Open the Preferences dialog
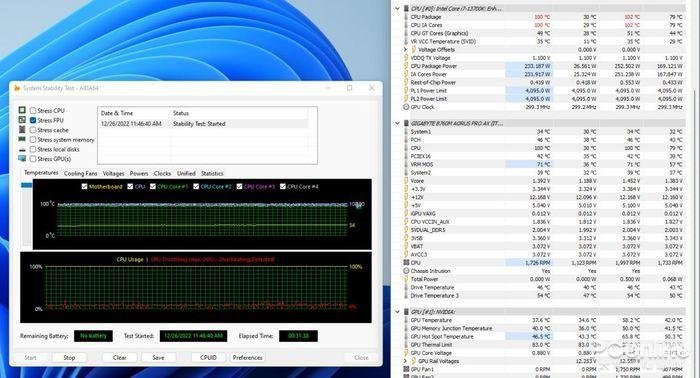Viewport: 700px width, 378px height. (x=247, y=357)
